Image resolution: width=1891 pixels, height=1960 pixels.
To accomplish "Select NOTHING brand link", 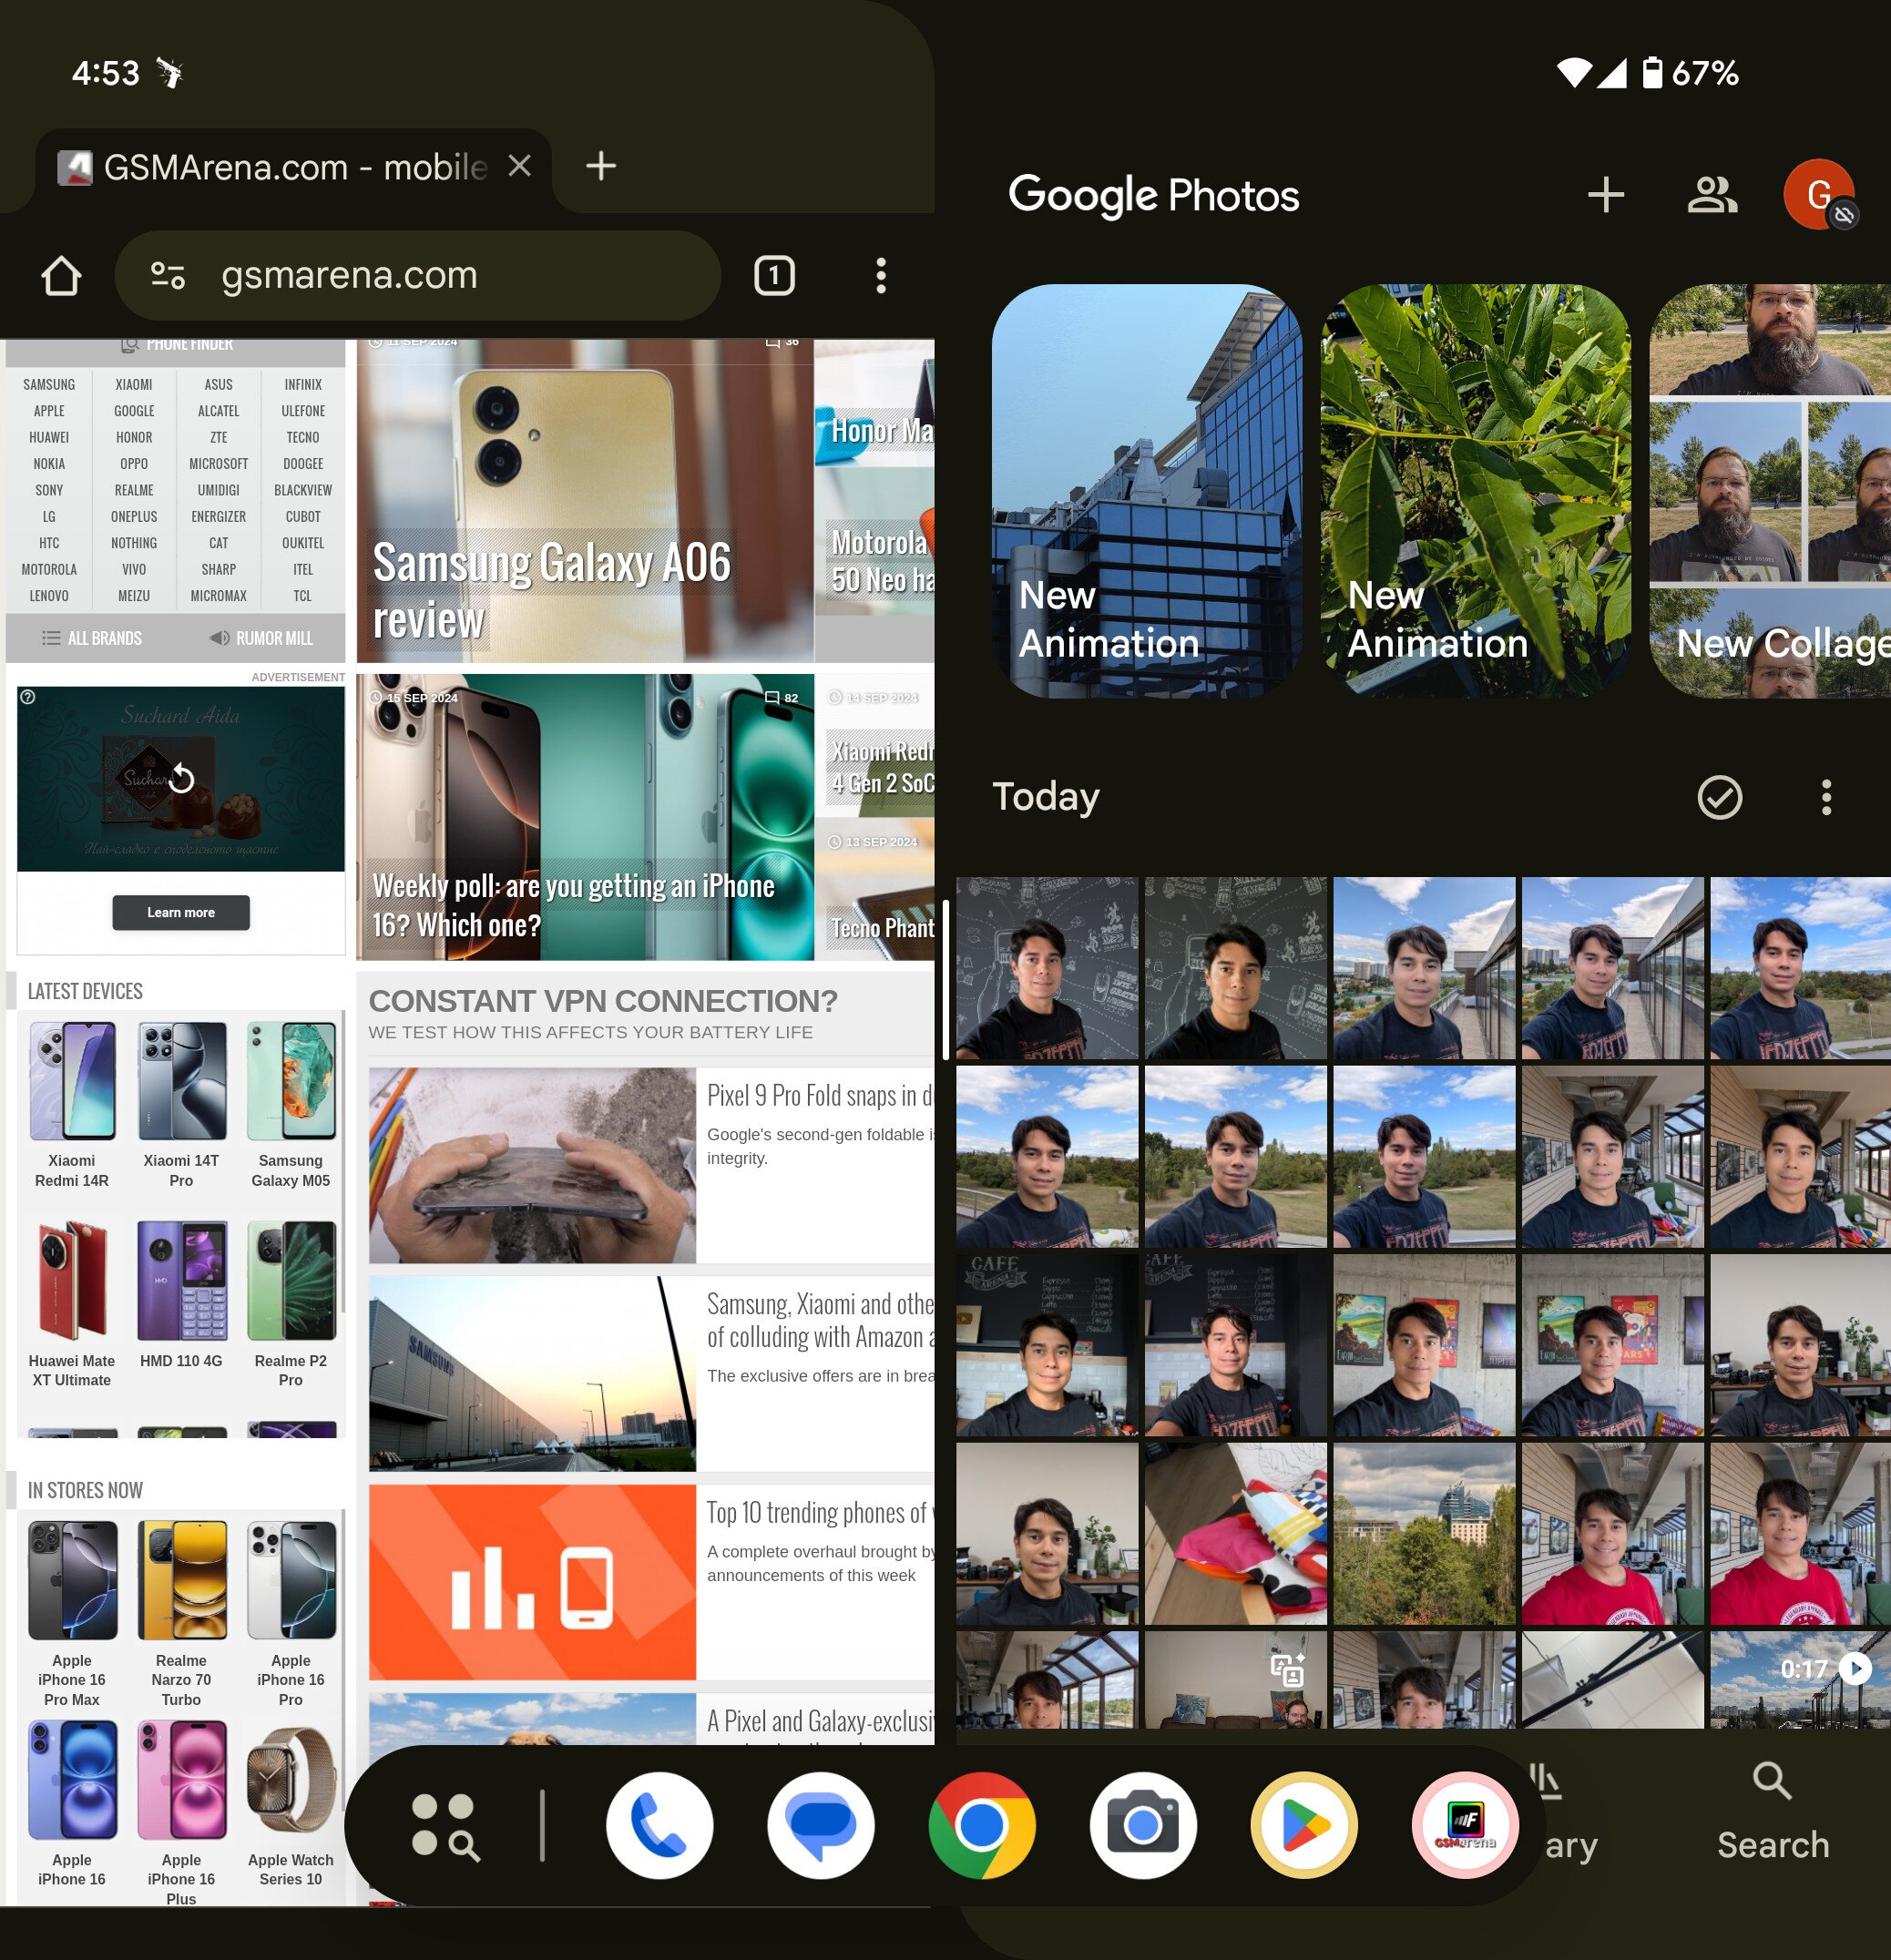I will pos(134,543).
